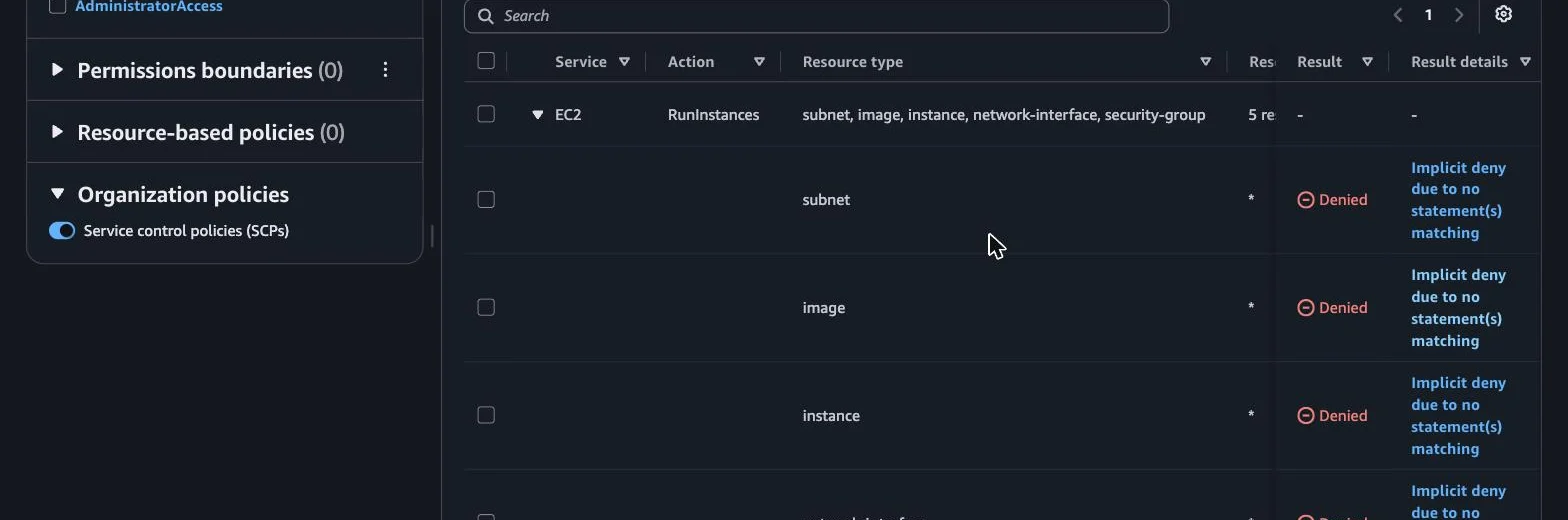Open the instance row's Implicit deny details link
This screenshot has width=1568, height=520.
click(1458, 416)
